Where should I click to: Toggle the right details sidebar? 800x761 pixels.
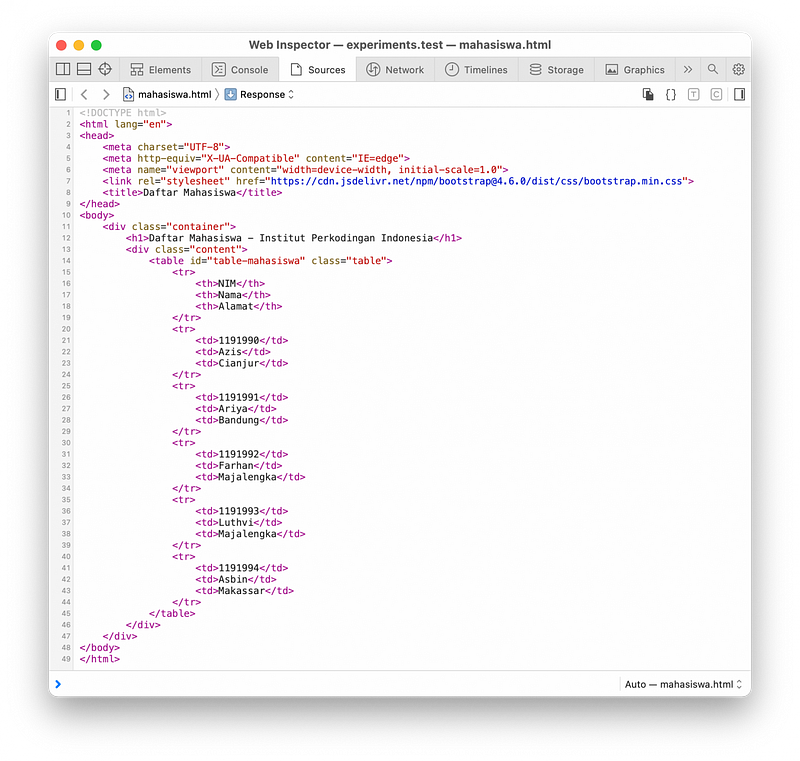(x=739, y=95)
